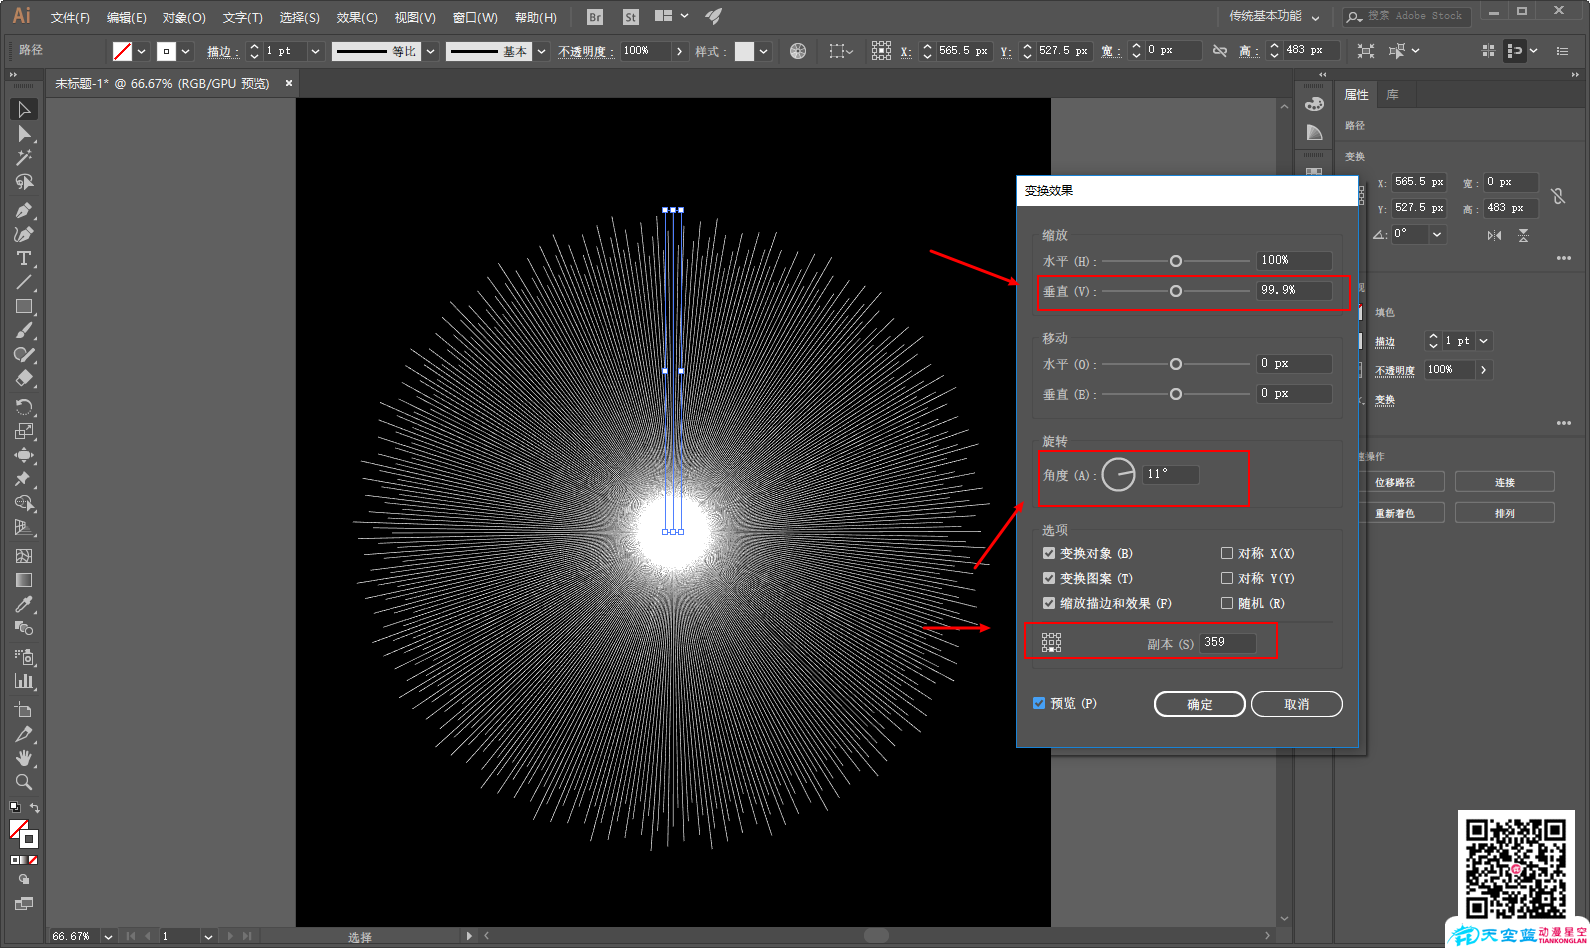Enable Random (随机) checkbox
Screen dimensions: 1590x948
[1227, 603]
